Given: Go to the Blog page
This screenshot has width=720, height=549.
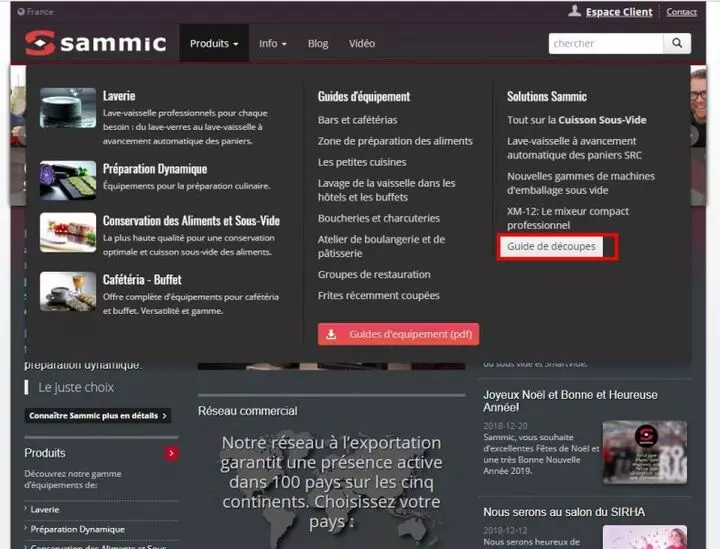Looking at the screenshot, I should 318,44.
